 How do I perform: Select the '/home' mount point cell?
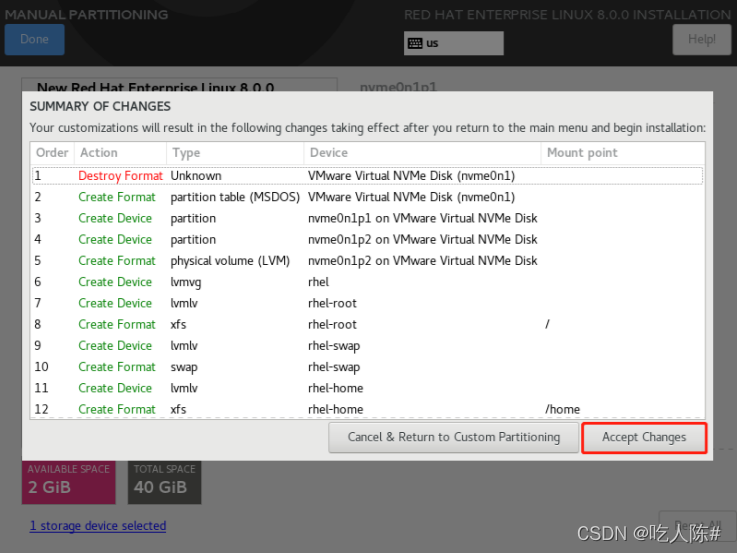point(562,409)
